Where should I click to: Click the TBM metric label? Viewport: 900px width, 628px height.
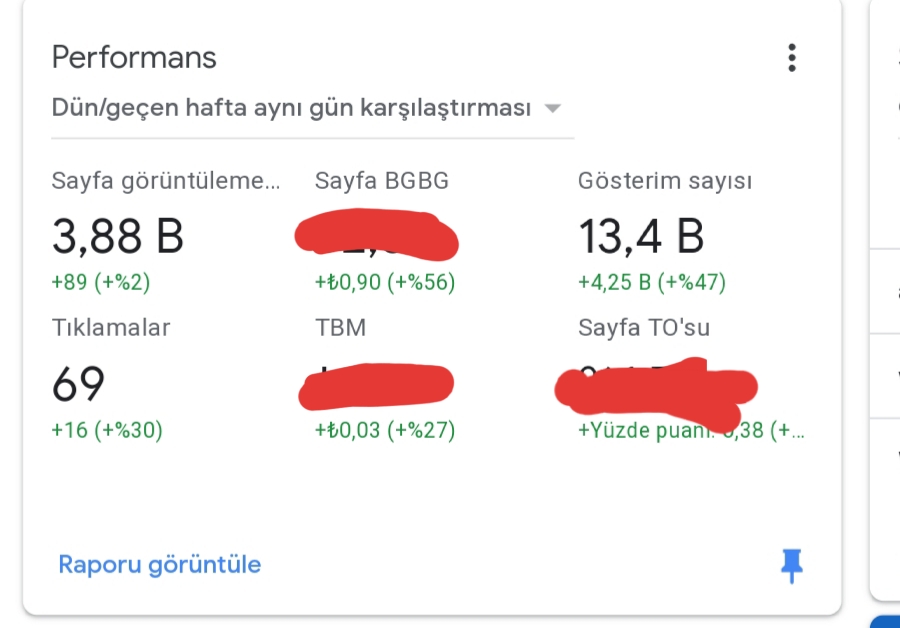(x=340, y=328)
